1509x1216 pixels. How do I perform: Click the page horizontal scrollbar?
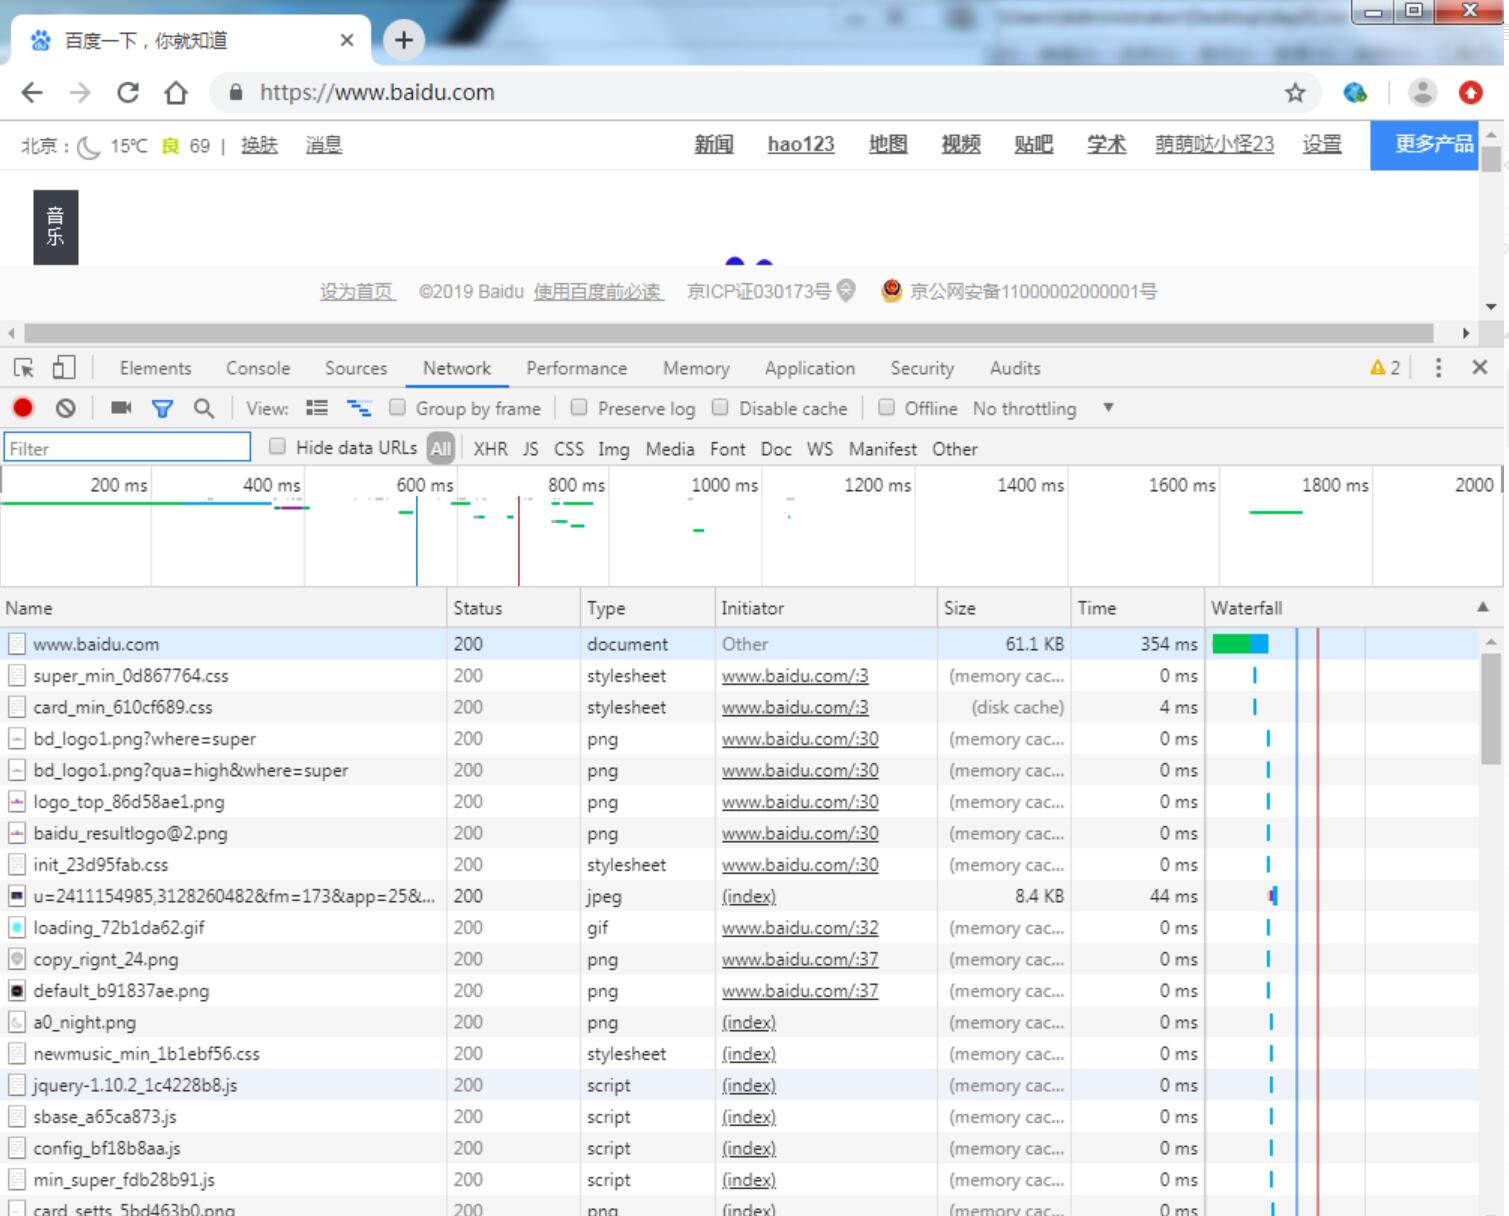(x=728, y=333)
